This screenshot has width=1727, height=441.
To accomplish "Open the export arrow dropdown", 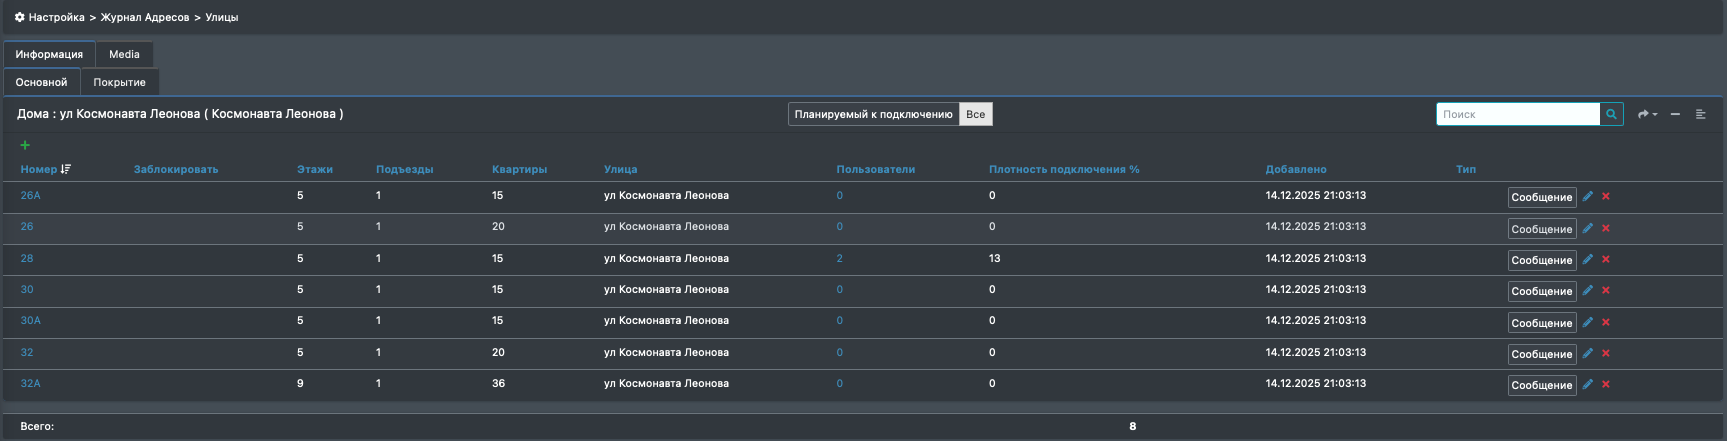I will click(1647, 114).
